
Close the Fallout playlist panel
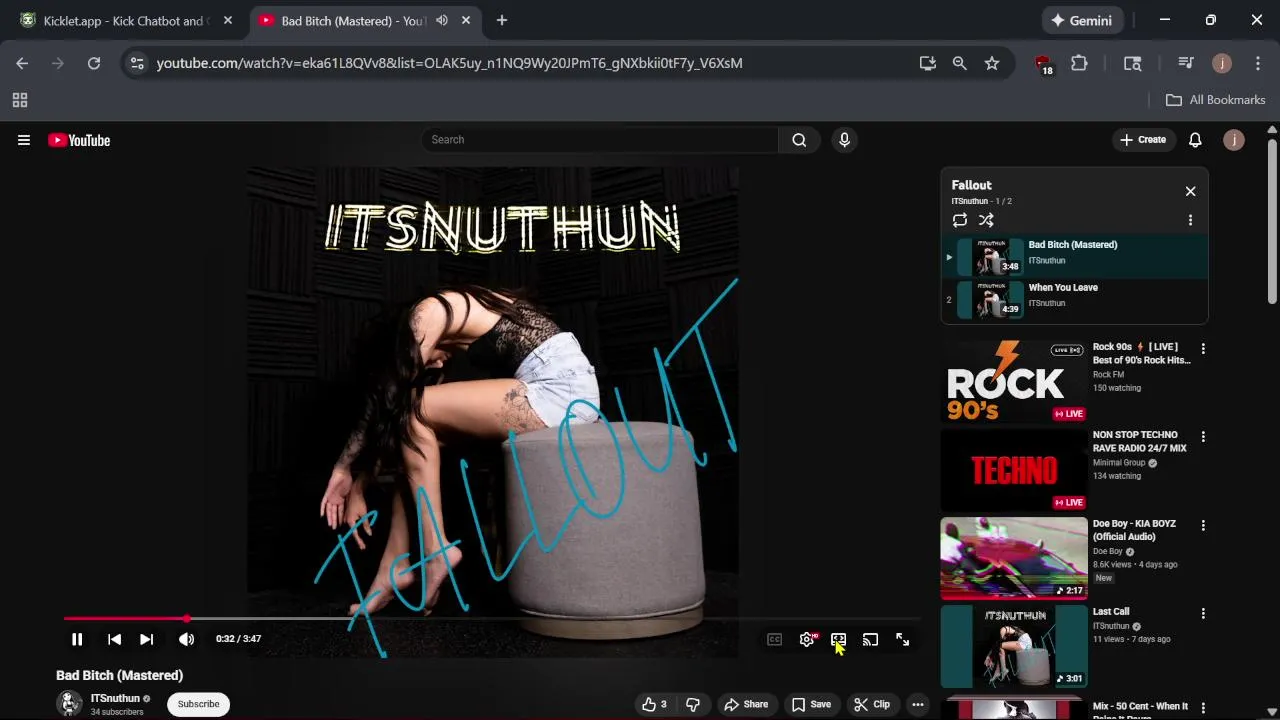coord(1190,191)
